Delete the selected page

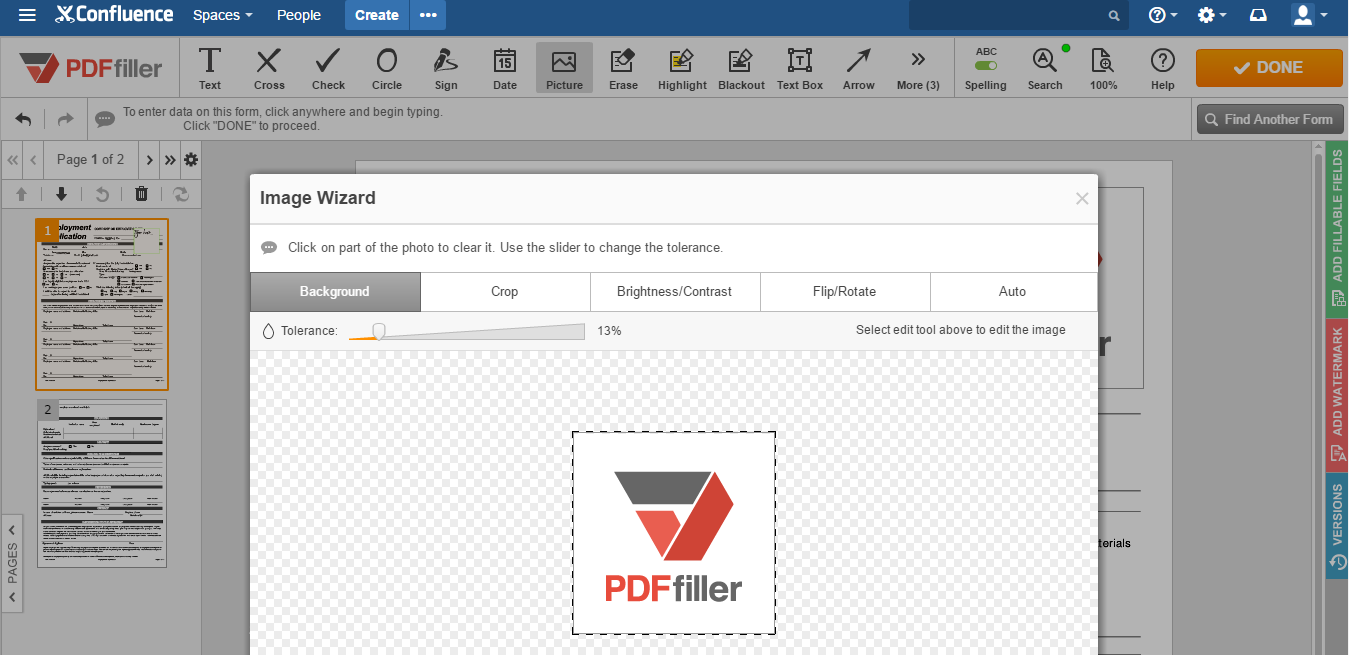pyautogui.click(x=141, y=194)
